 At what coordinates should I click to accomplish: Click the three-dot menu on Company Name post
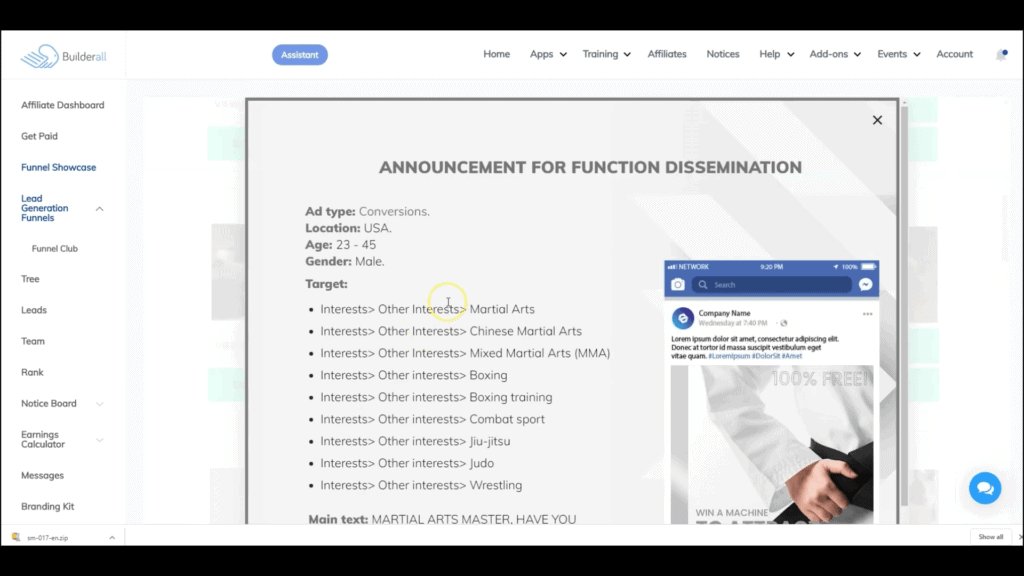pos(867,314)
